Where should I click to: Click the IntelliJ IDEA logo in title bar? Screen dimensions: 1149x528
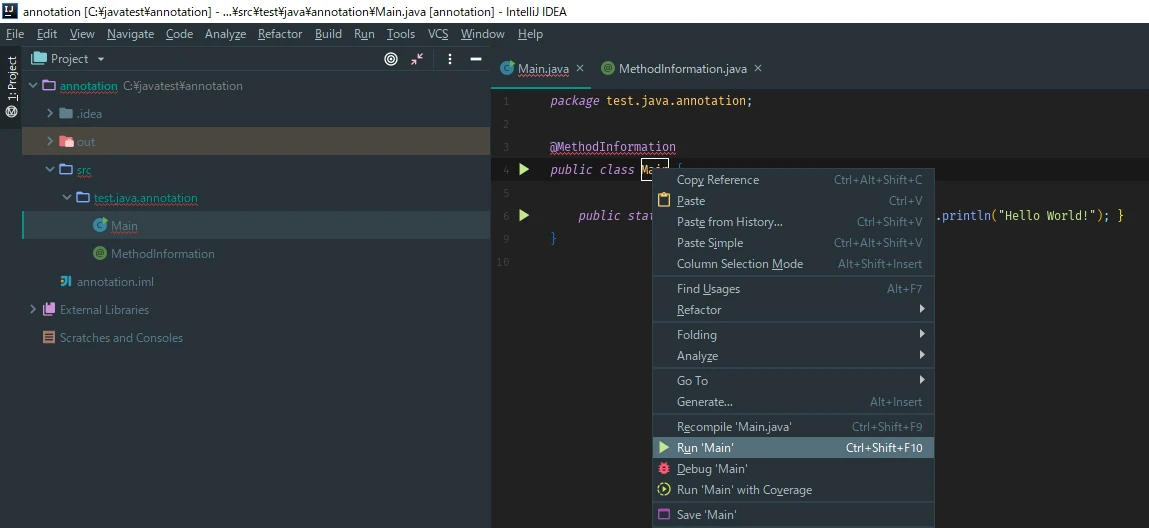point(10,11)
